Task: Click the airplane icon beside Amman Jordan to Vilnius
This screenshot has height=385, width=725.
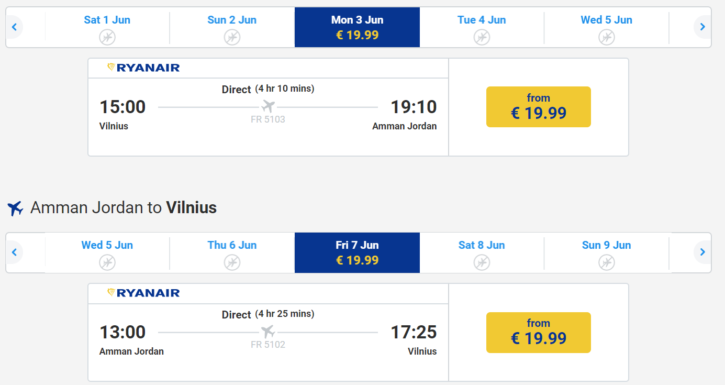Action: pos(15,208)
